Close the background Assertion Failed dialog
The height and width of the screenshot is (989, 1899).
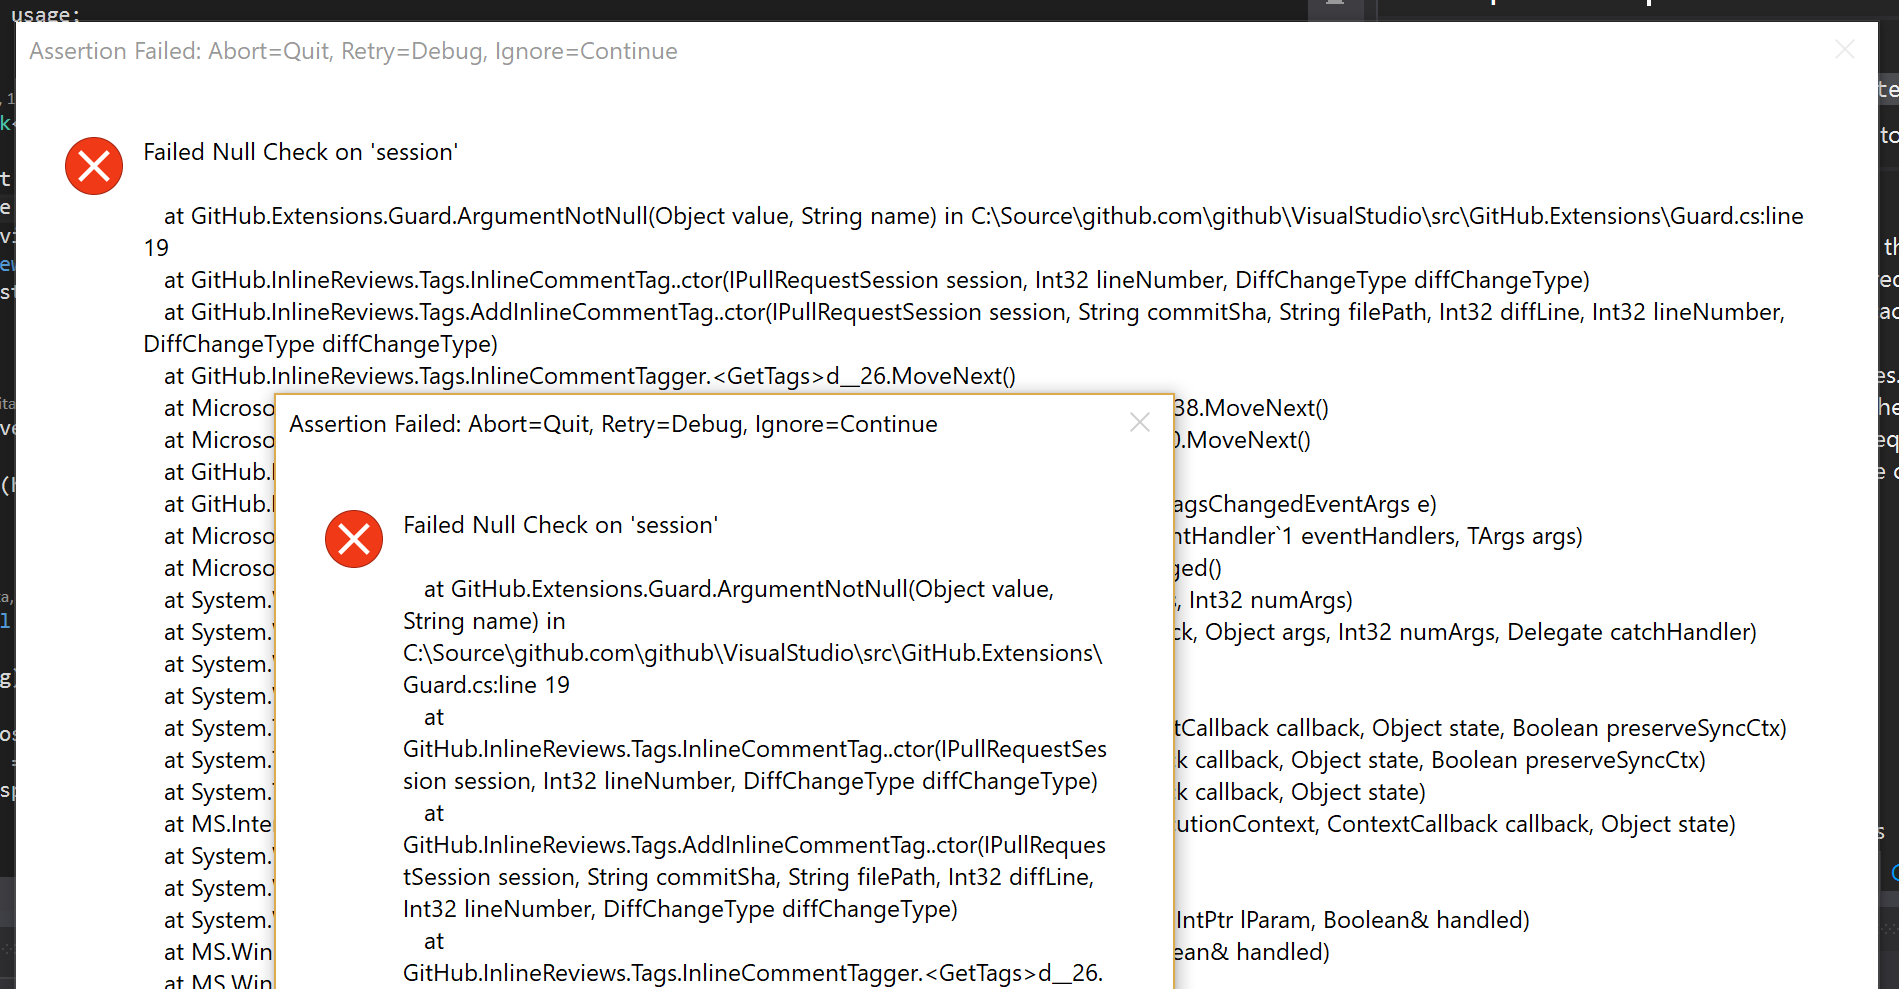[1845, 50]
